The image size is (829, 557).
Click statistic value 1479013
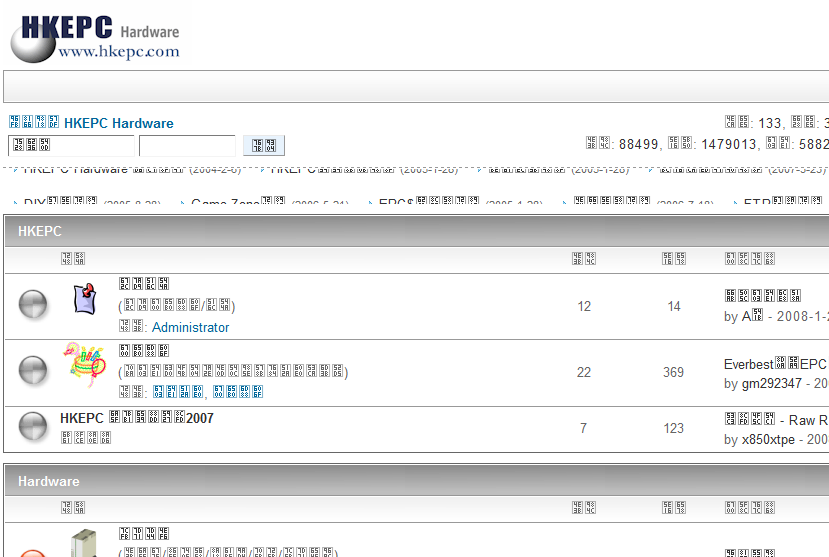[x=729, y=144]
